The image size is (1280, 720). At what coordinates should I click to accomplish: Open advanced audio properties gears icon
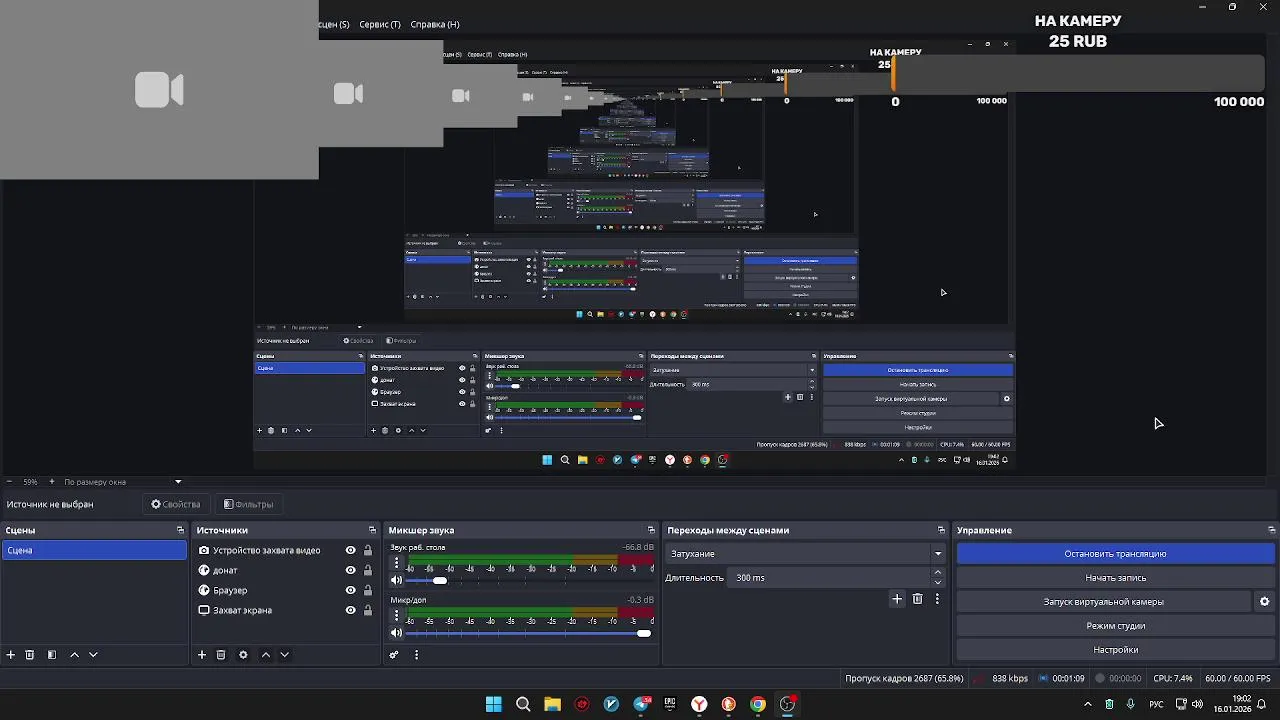394,655
